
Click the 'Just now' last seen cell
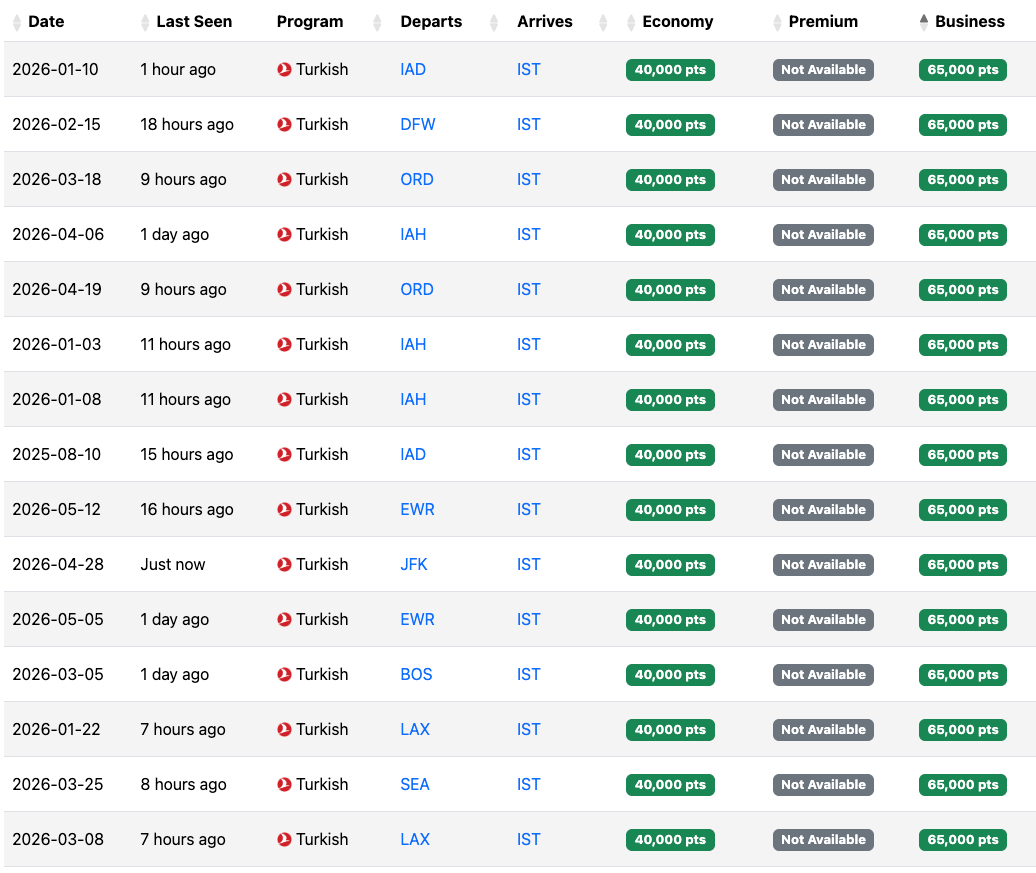click(x=172, y=564)
